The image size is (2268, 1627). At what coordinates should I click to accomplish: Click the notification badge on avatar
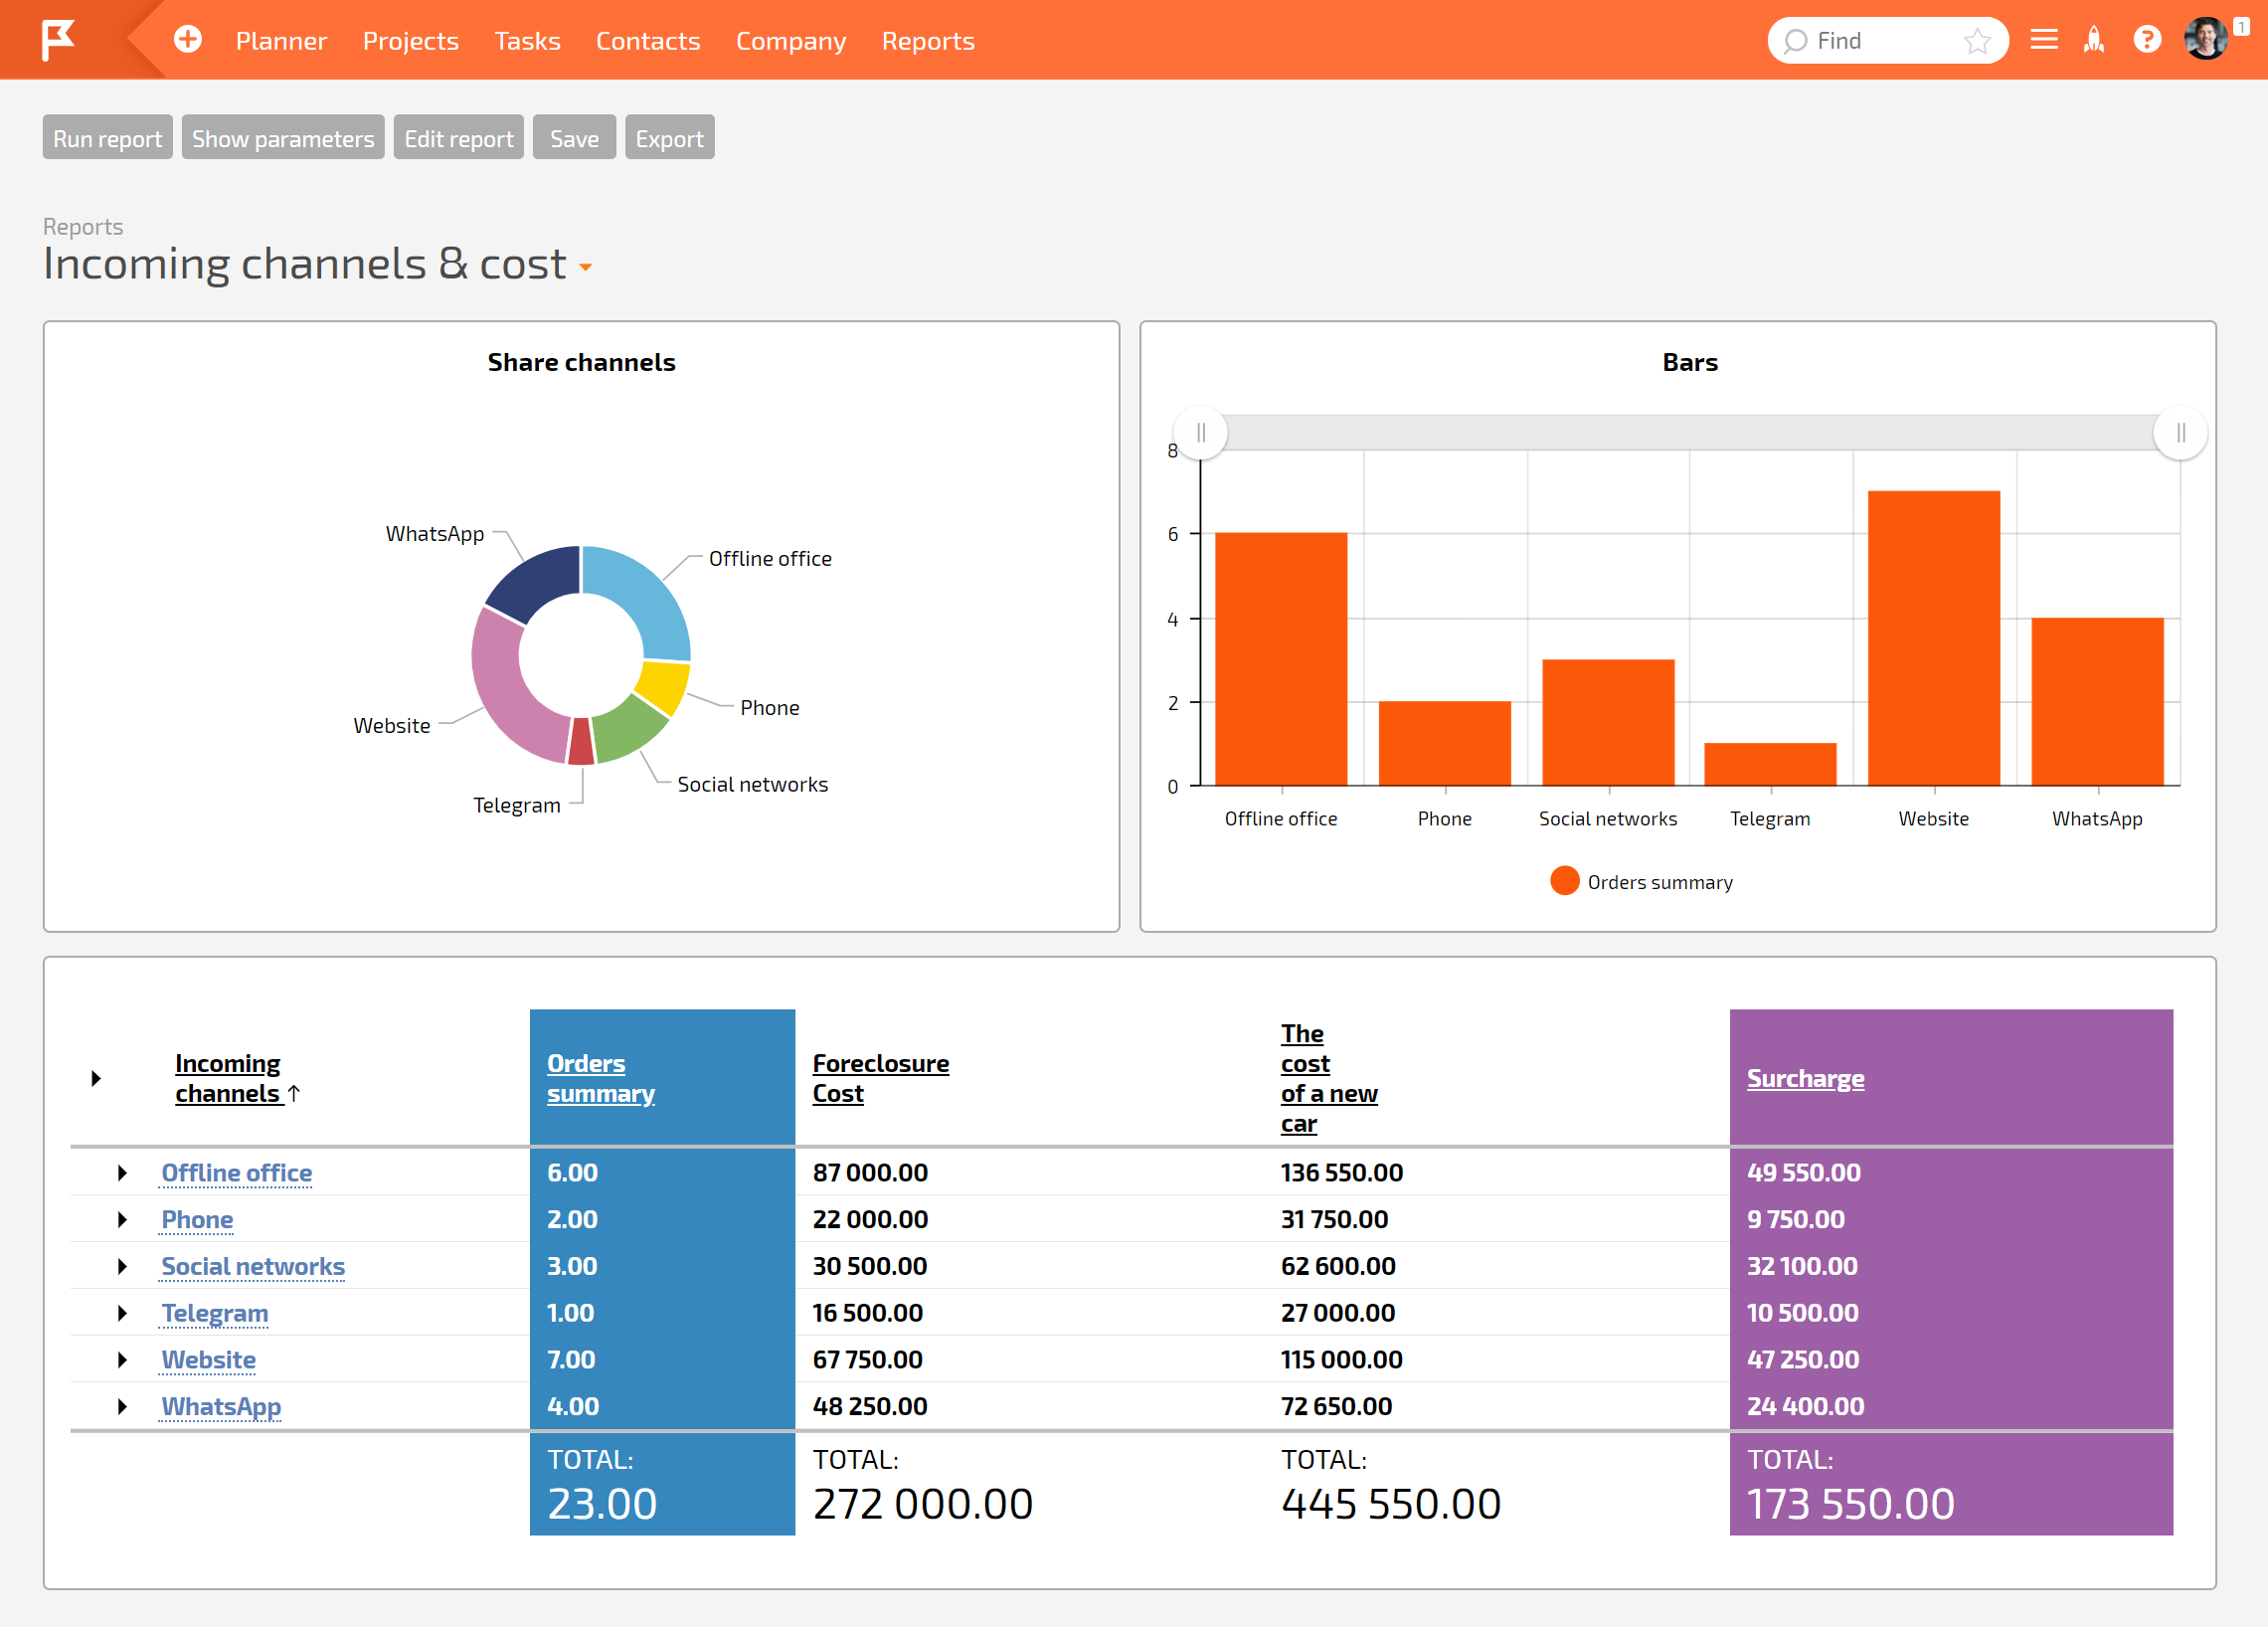(2241, 27)
